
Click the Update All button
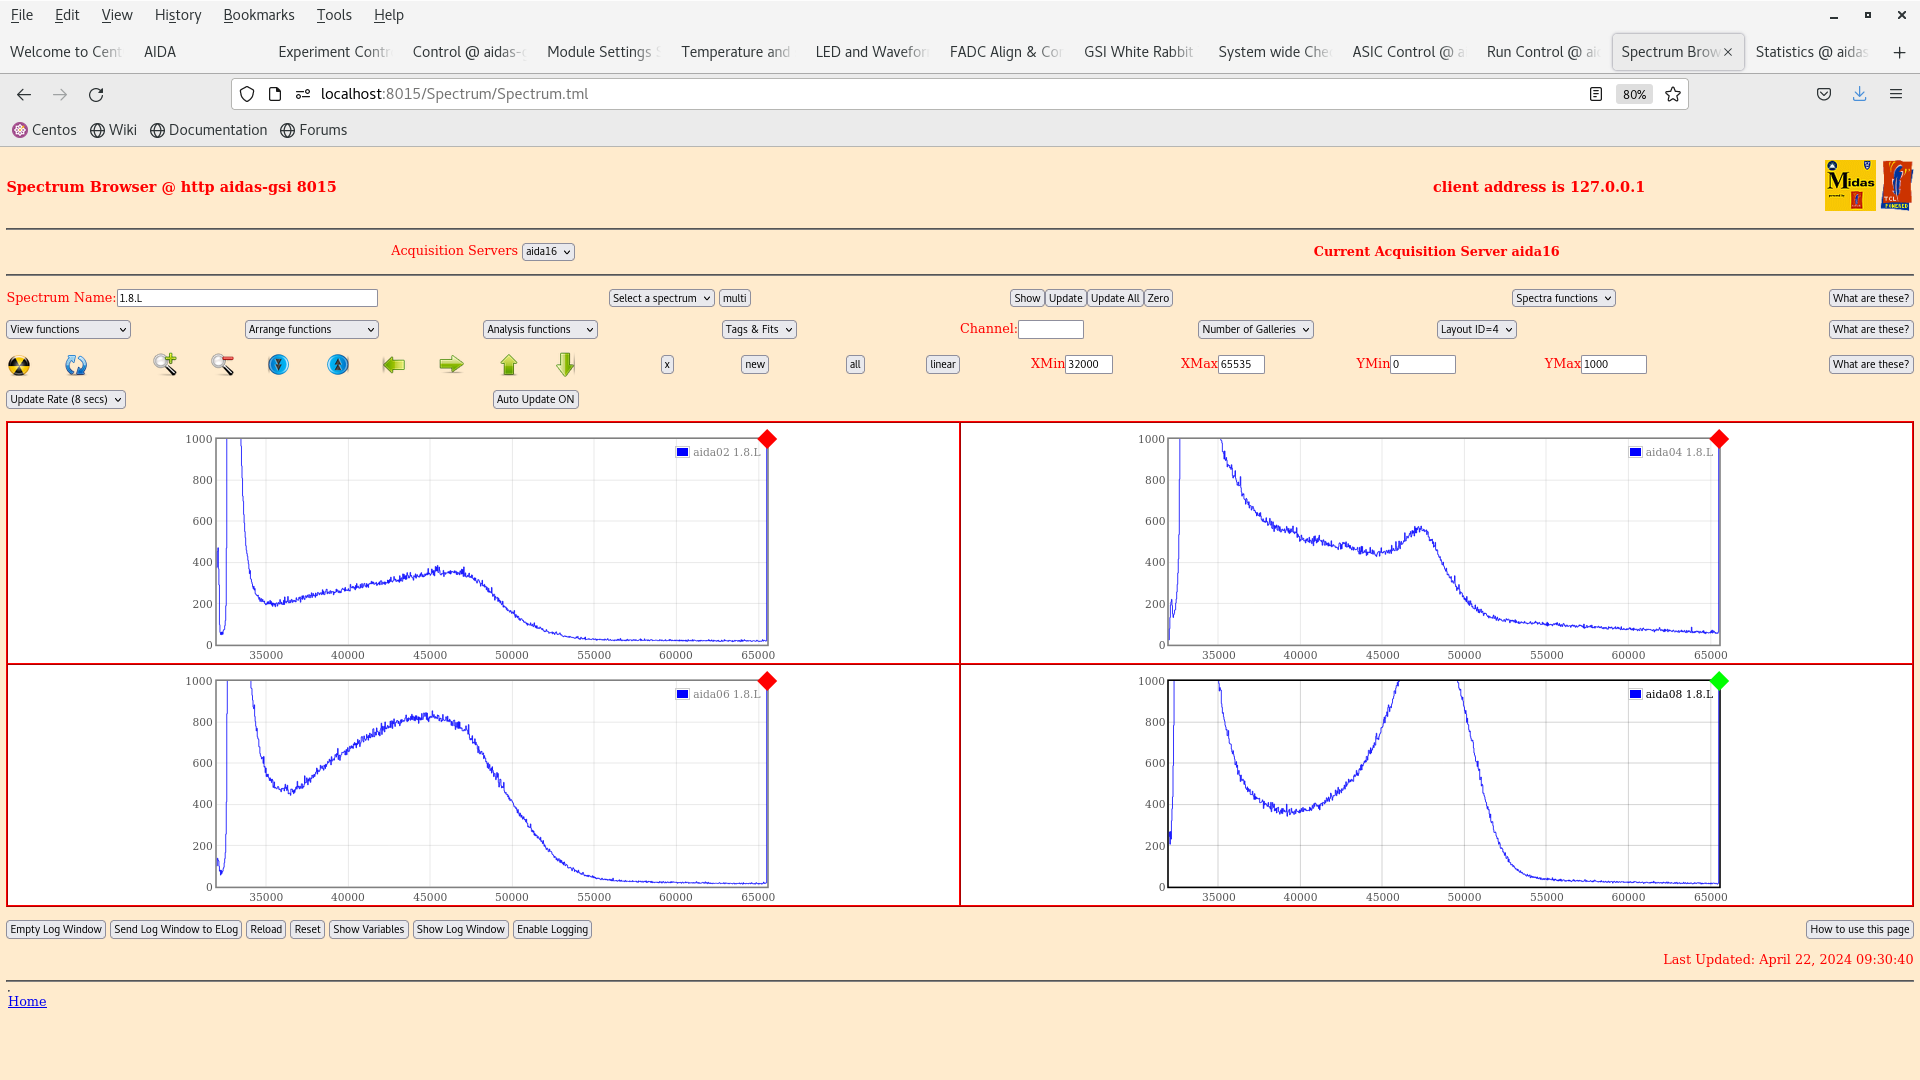[1115, 298]
